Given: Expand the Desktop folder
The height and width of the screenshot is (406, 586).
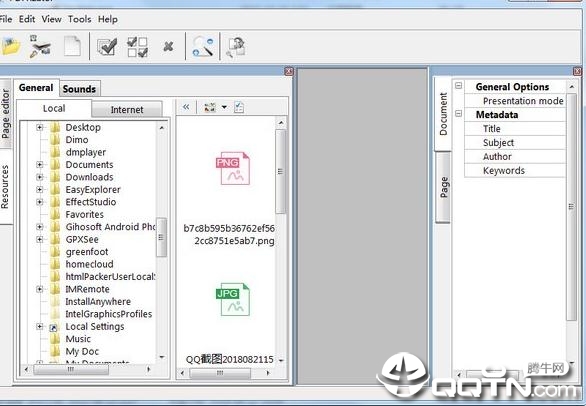Looking at the screenshot, I should pos(40,127).
